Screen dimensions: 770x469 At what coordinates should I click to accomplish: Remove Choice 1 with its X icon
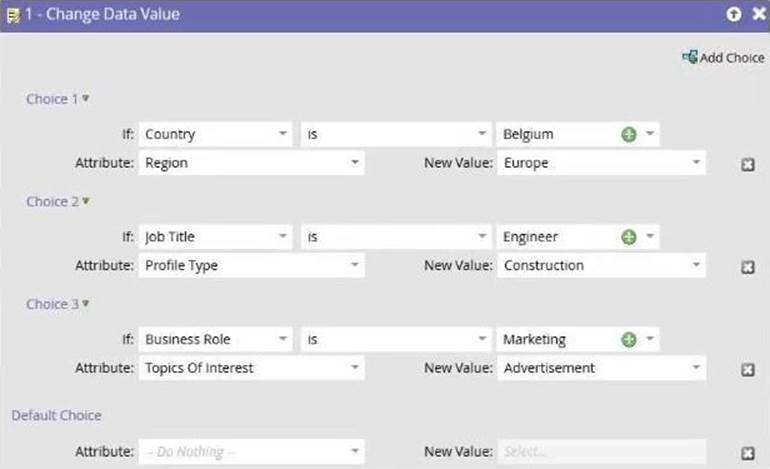(x=747, y=164)
